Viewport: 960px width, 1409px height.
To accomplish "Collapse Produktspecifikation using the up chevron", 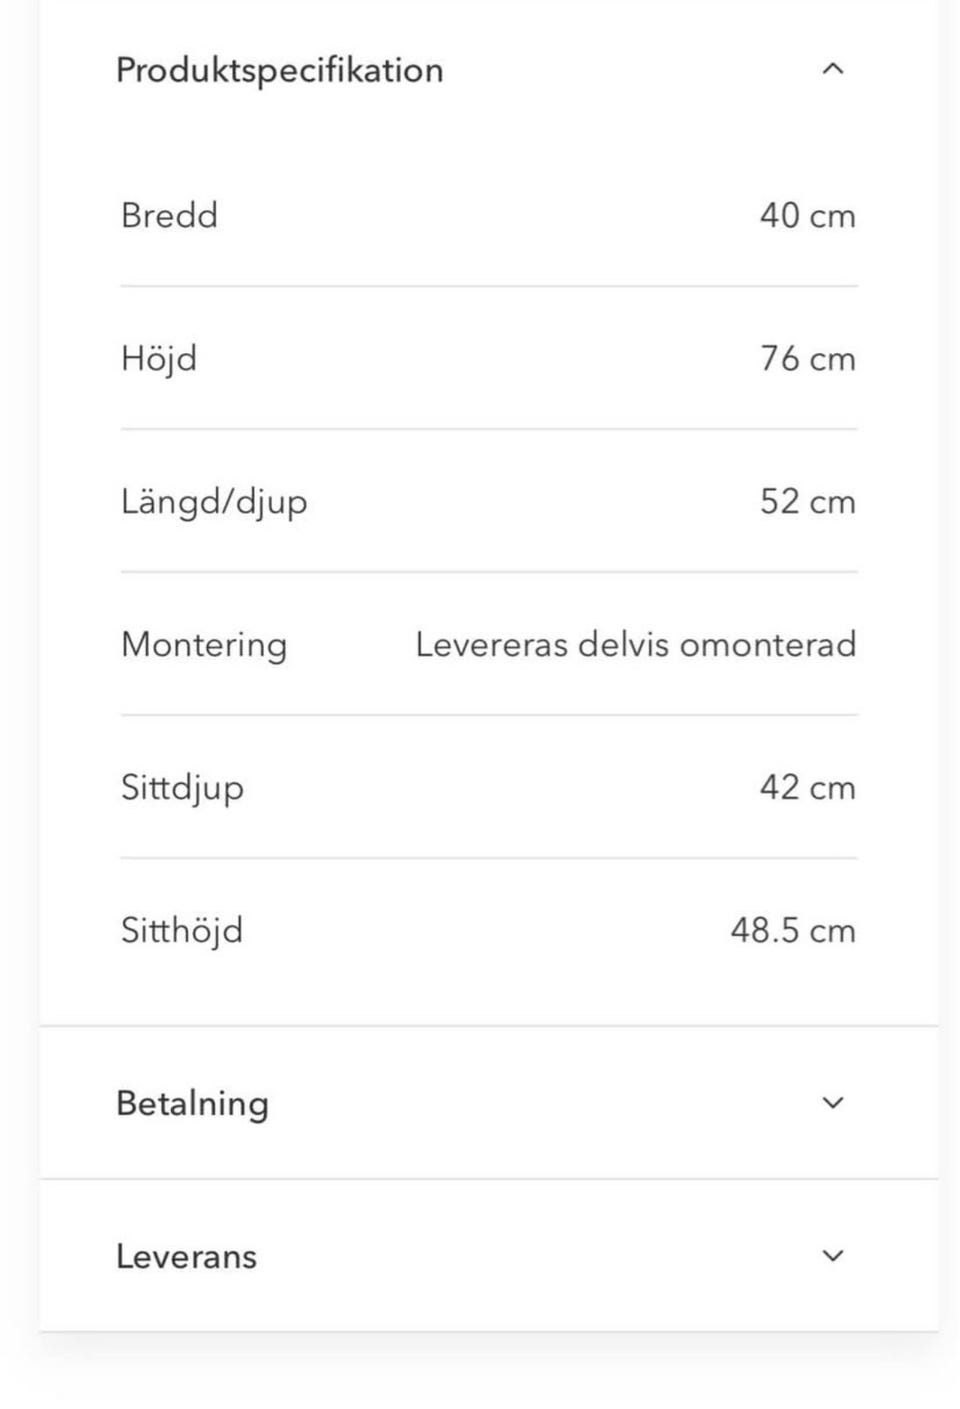I will (832, 69).
